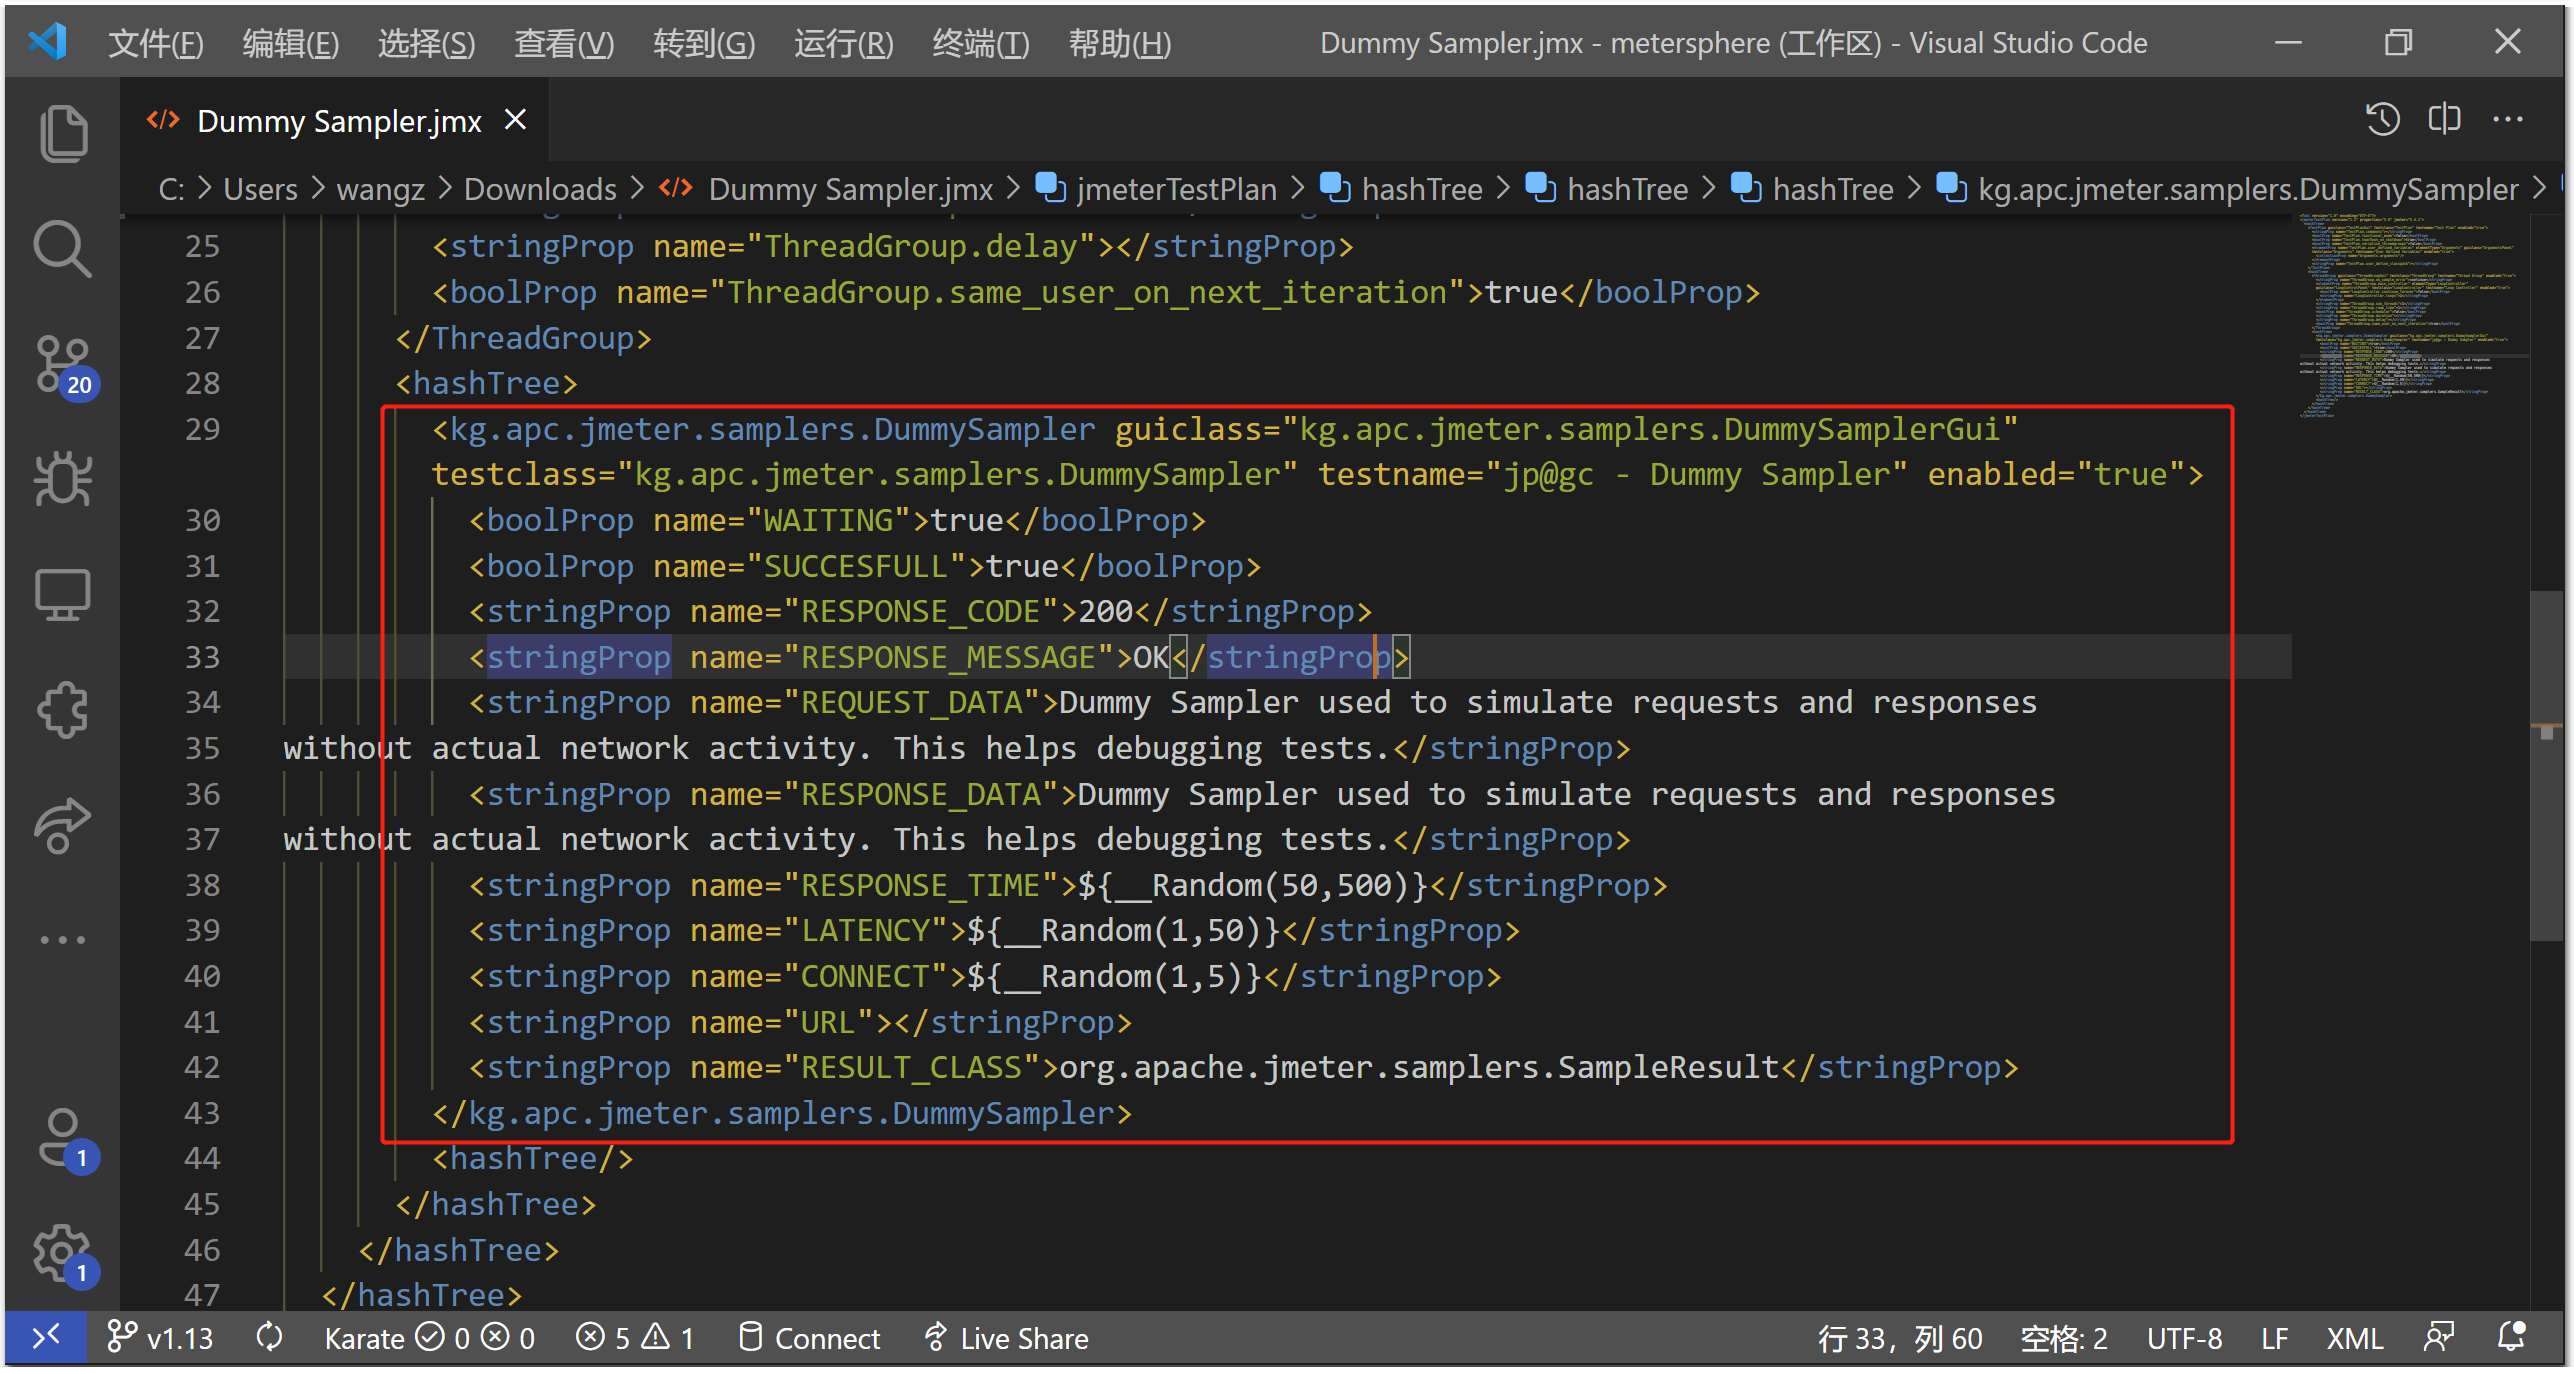Click the Connect status bar button
The width and height of the screenshot is (2574, 1374).
(x=809, y=1337)
